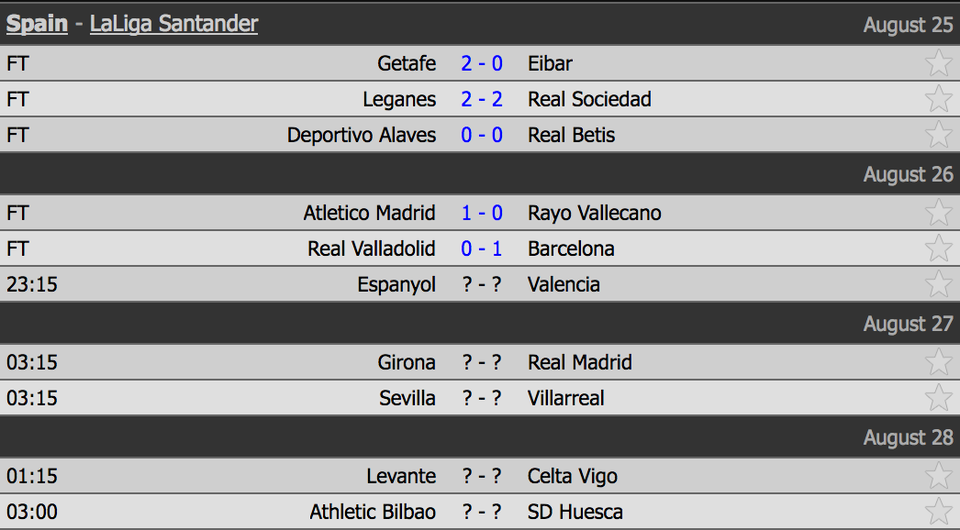Viewport: 960px width, 530px height.
Task: Favorite the Leganes vs Real Sociedad match
Action: (x=938, y=99)
